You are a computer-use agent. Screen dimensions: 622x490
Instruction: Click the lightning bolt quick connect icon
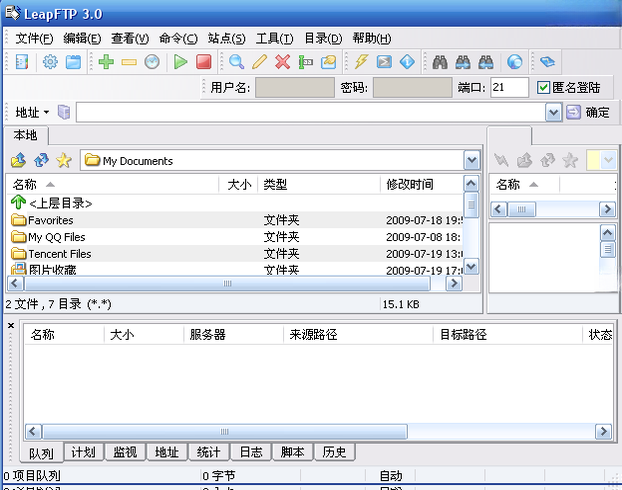point(361,62)
